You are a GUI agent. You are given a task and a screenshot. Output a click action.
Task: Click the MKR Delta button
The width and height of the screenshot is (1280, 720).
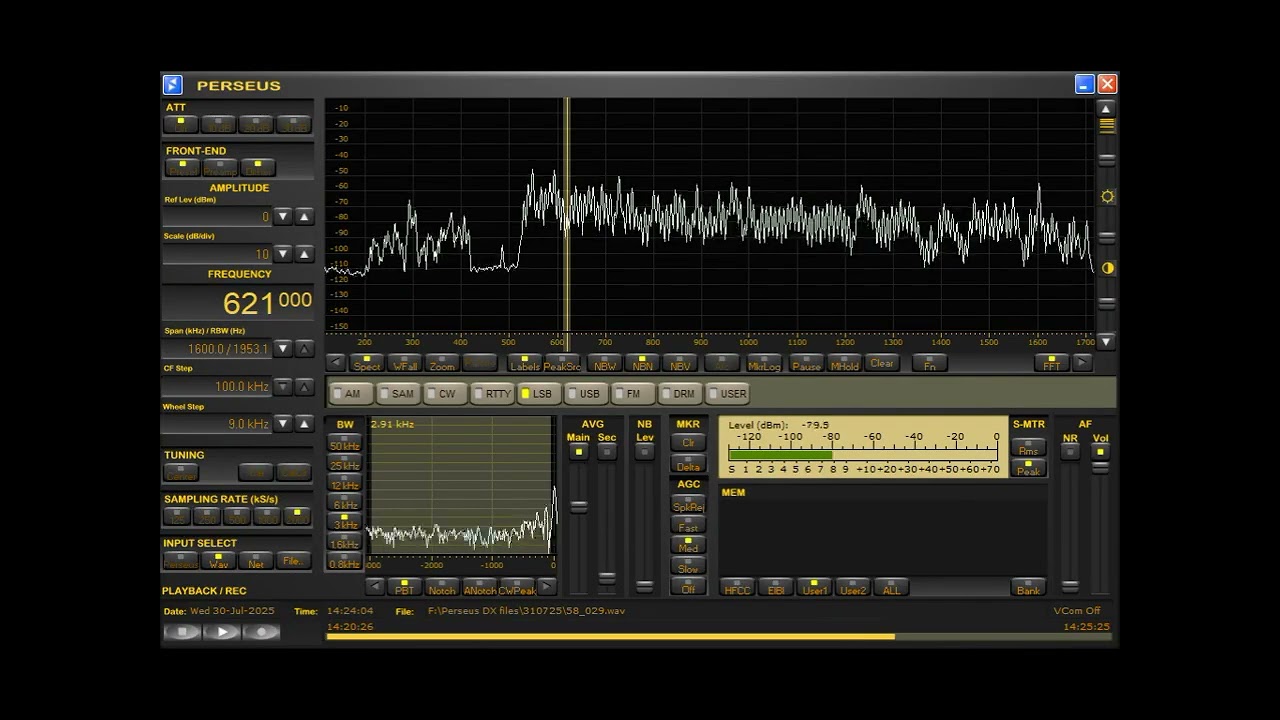688,464
